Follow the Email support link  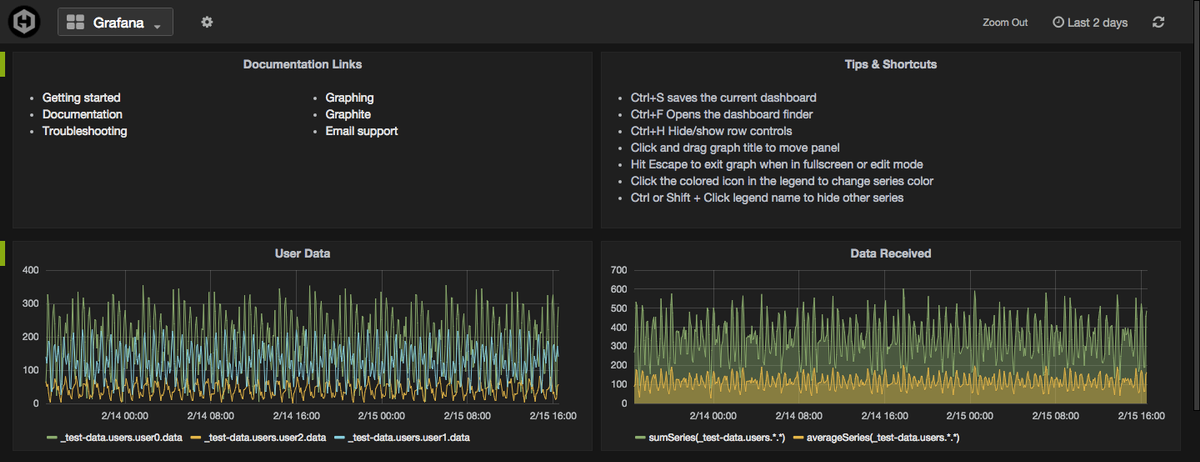point(361,131)
